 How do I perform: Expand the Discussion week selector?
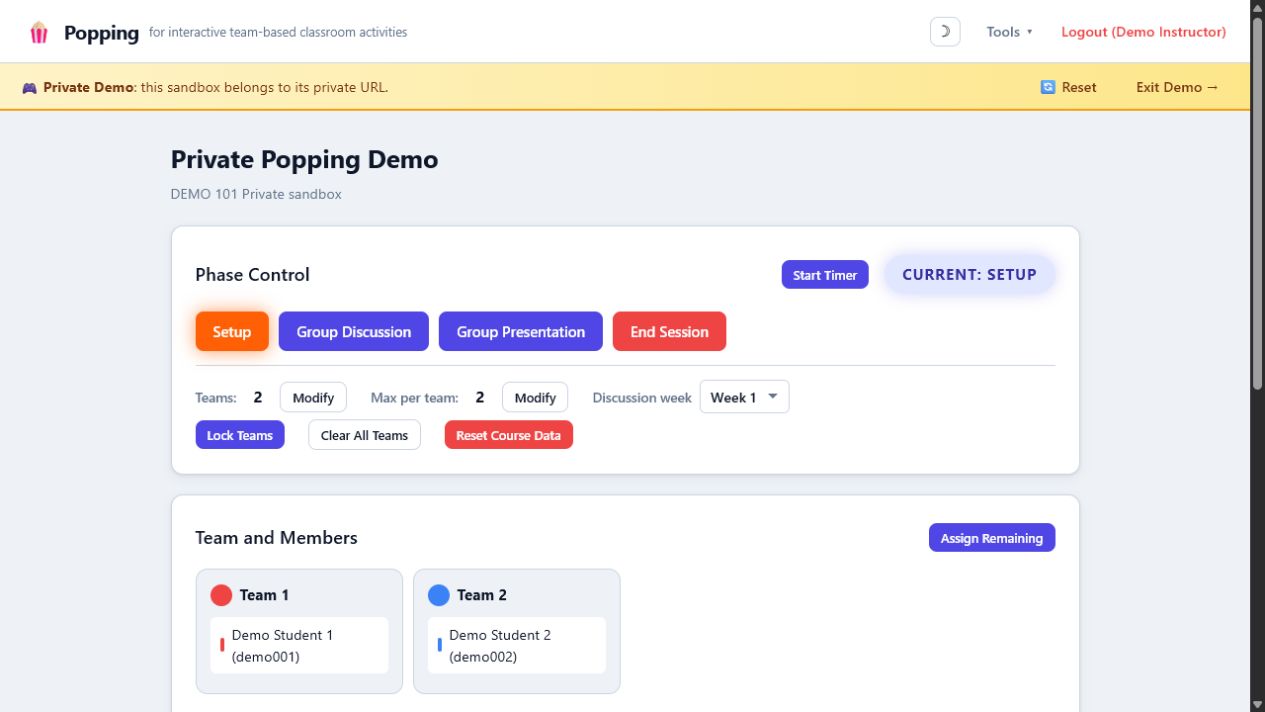(x=745, y=397)
